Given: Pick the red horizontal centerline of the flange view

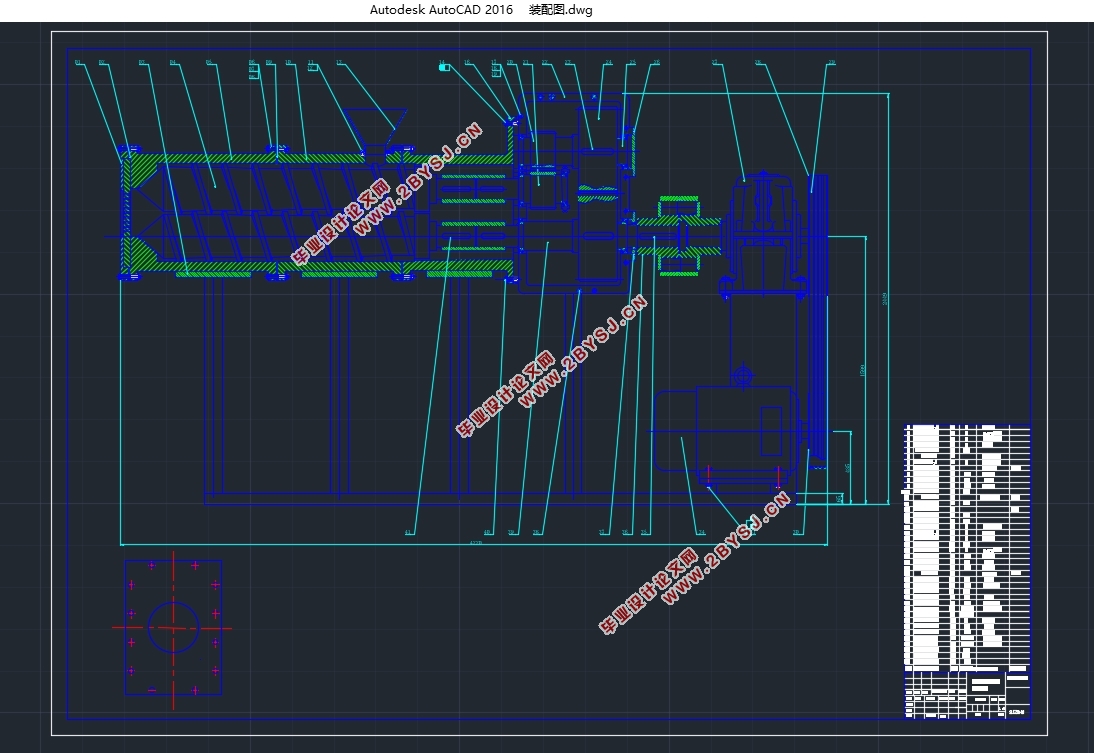Looking at the screenshot, I should coord(172,627).
